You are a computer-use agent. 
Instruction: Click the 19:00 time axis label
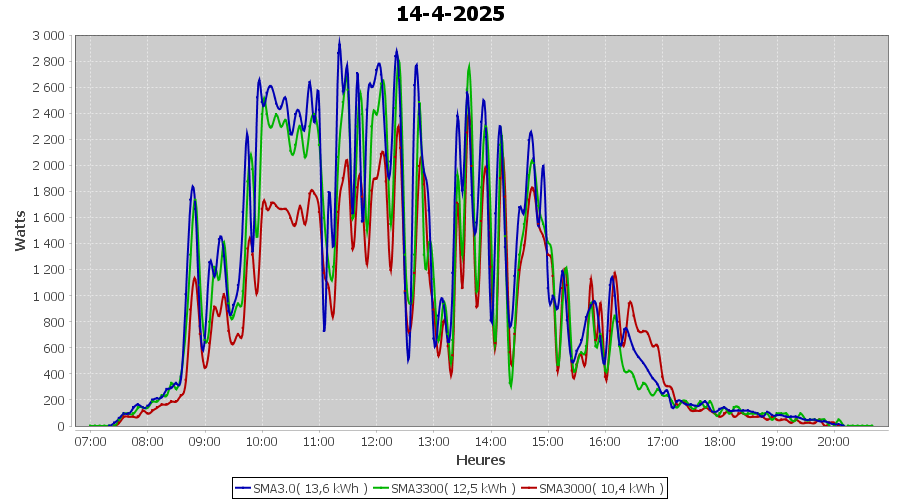tap(777, 441)
